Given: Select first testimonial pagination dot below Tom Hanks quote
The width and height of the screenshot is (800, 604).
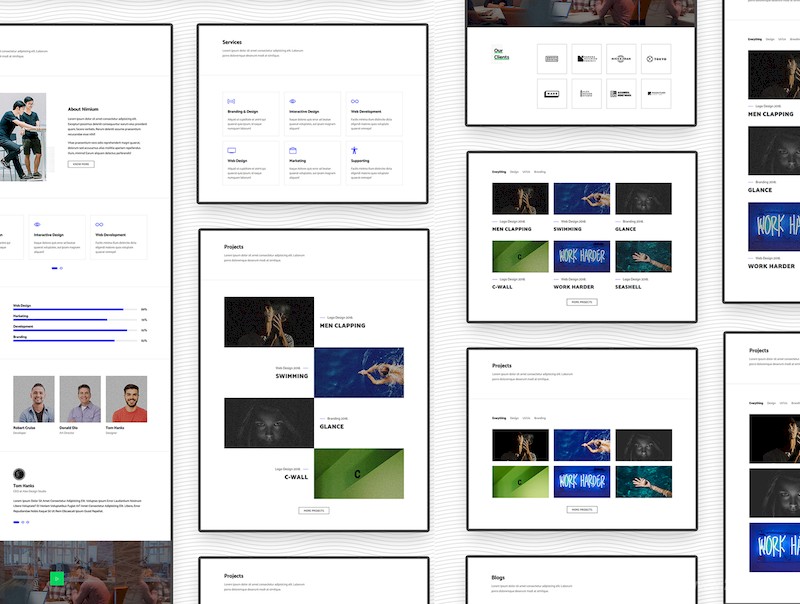Looking at the screenshot, I should pos(16,522).
